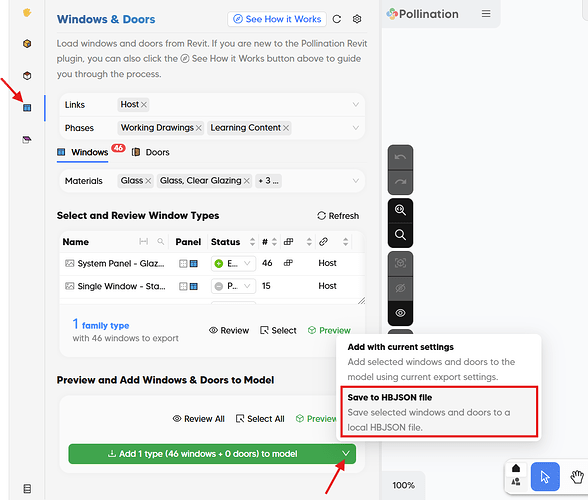This screenshot has height=500, width=588.
Task: Open status dropdown for System Panel row
Action: (233, 264)
